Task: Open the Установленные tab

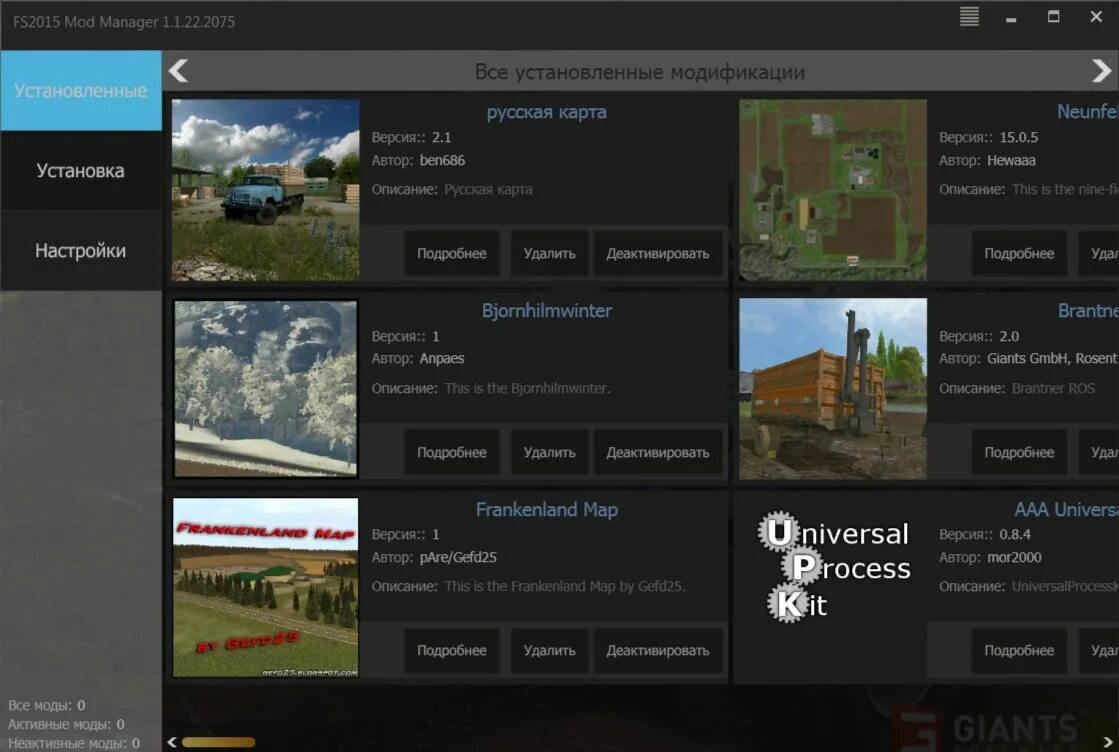Action: coord(81,91)
